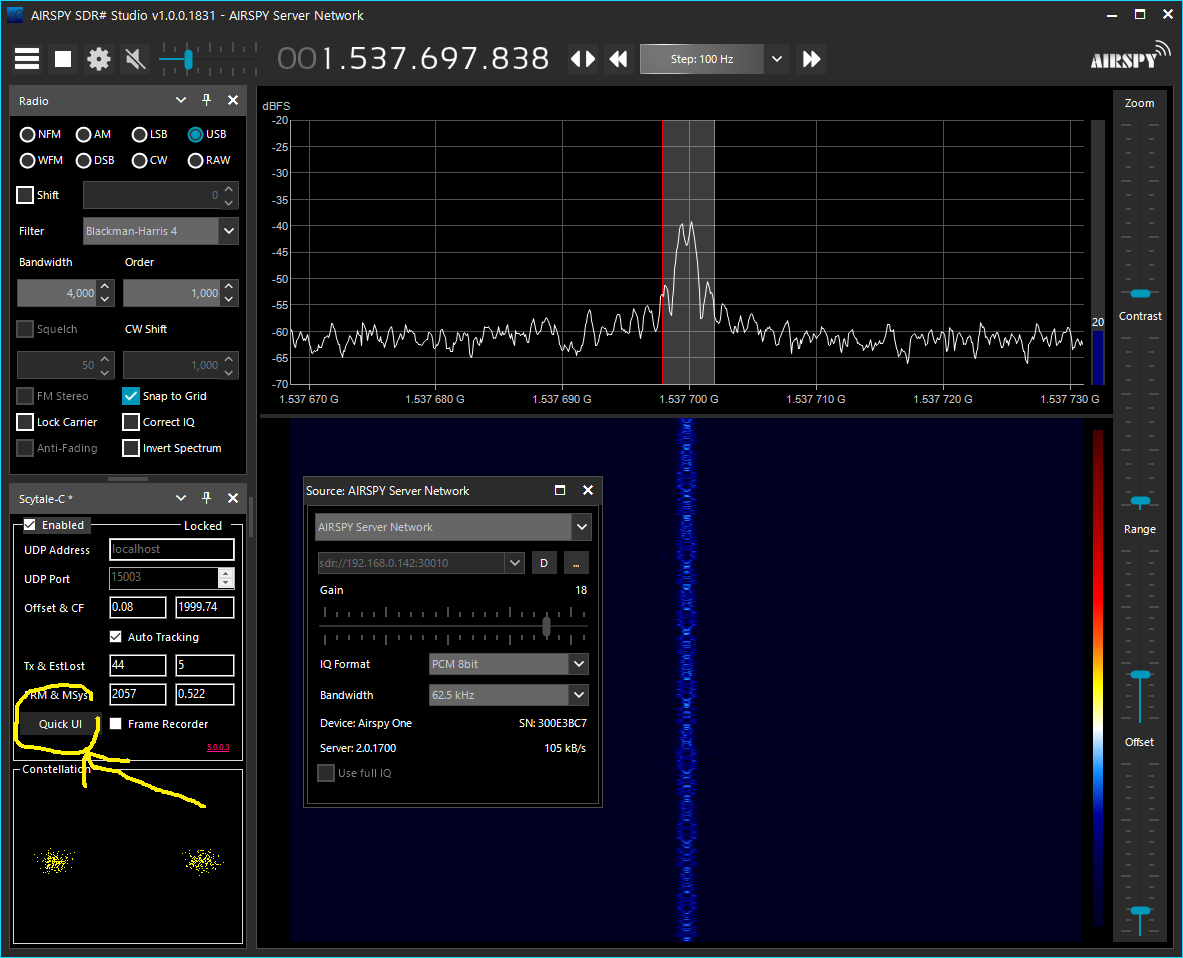1183x958 pixels.
Task: Click the Step: 100 Hz button
Action: pos(702,59)
